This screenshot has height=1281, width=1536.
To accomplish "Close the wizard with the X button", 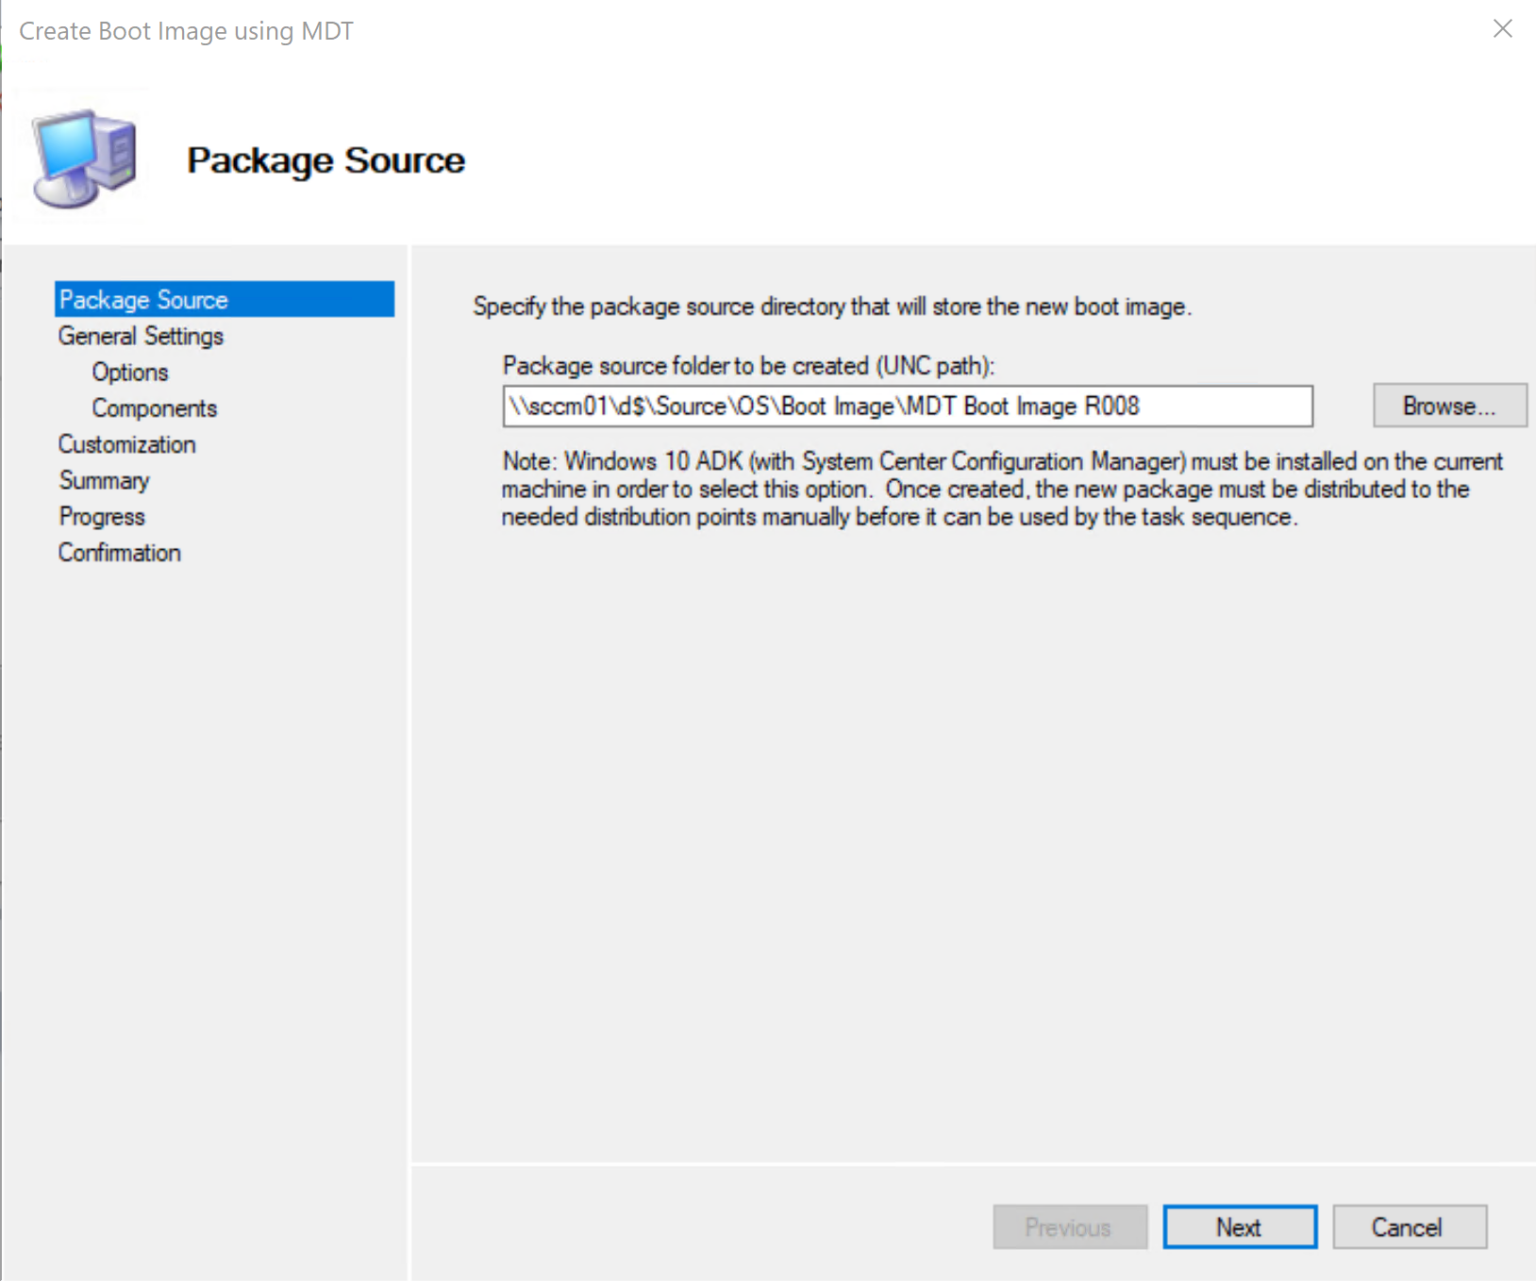I will coord(1502,29).
